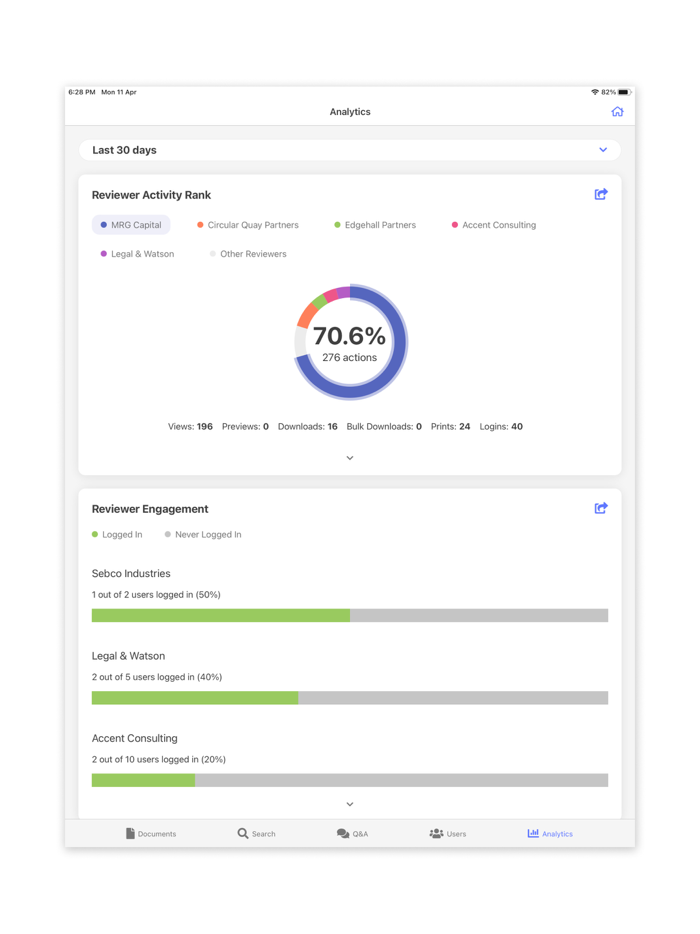Expand the Reviewer Engagement details chevron

pos(350,803)
